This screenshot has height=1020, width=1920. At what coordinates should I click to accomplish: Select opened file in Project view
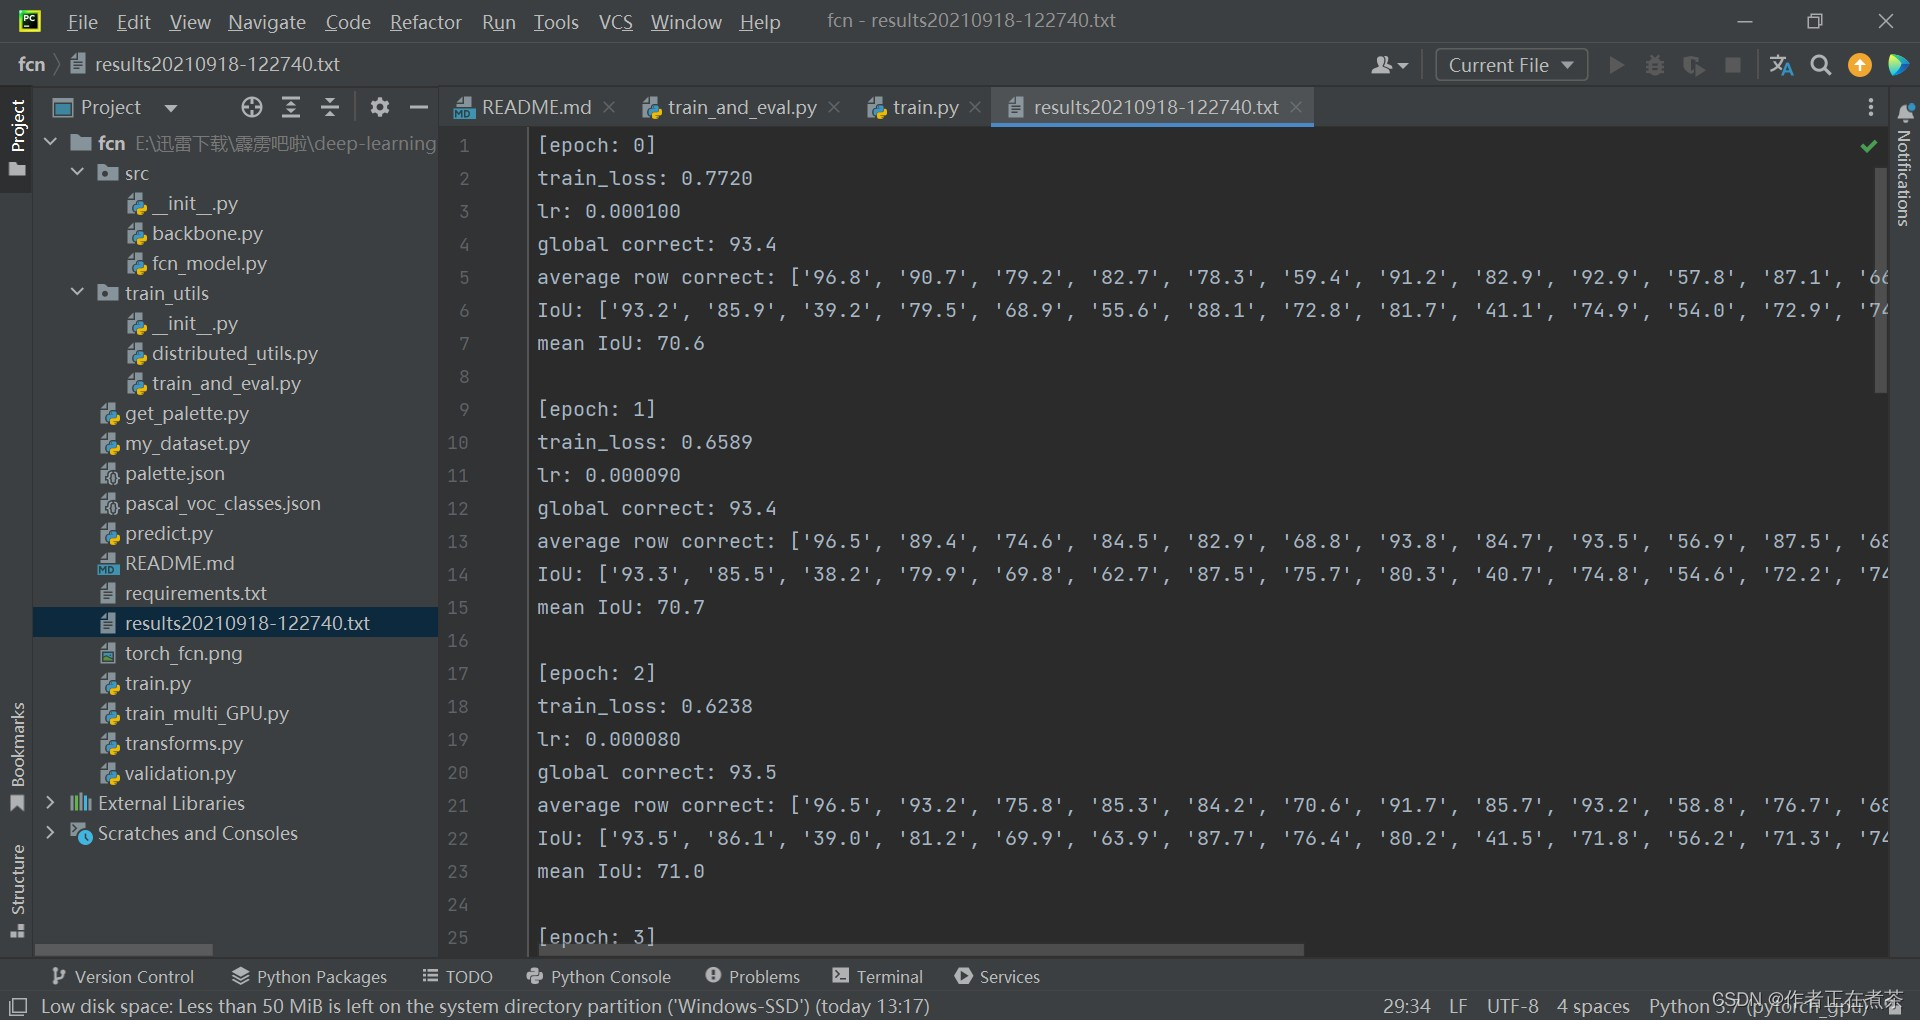tap(251, 107)
